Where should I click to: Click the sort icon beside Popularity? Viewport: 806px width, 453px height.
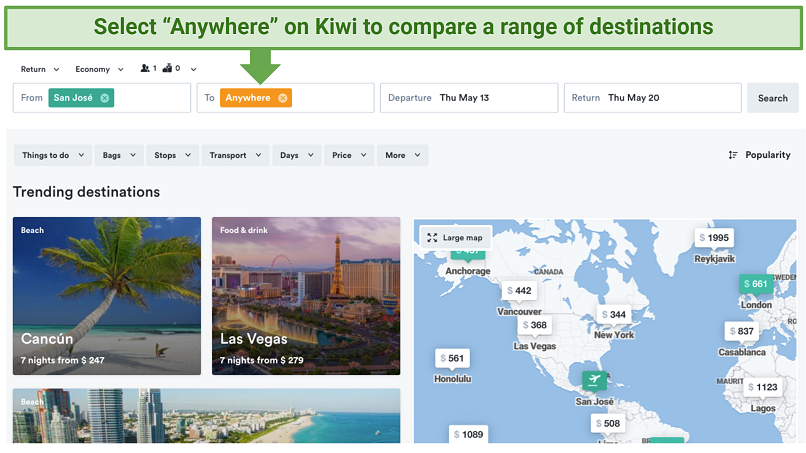[x=733, y=155]
